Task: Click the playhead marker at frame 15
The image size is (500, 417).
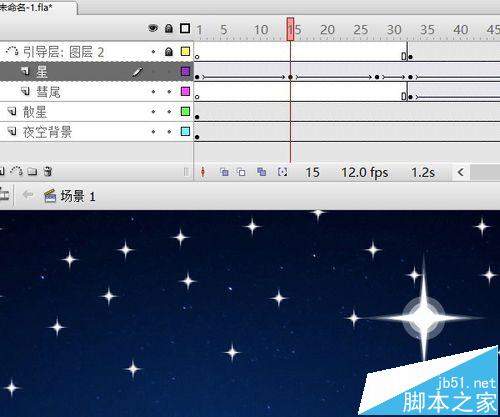Action: coord(290,29)
